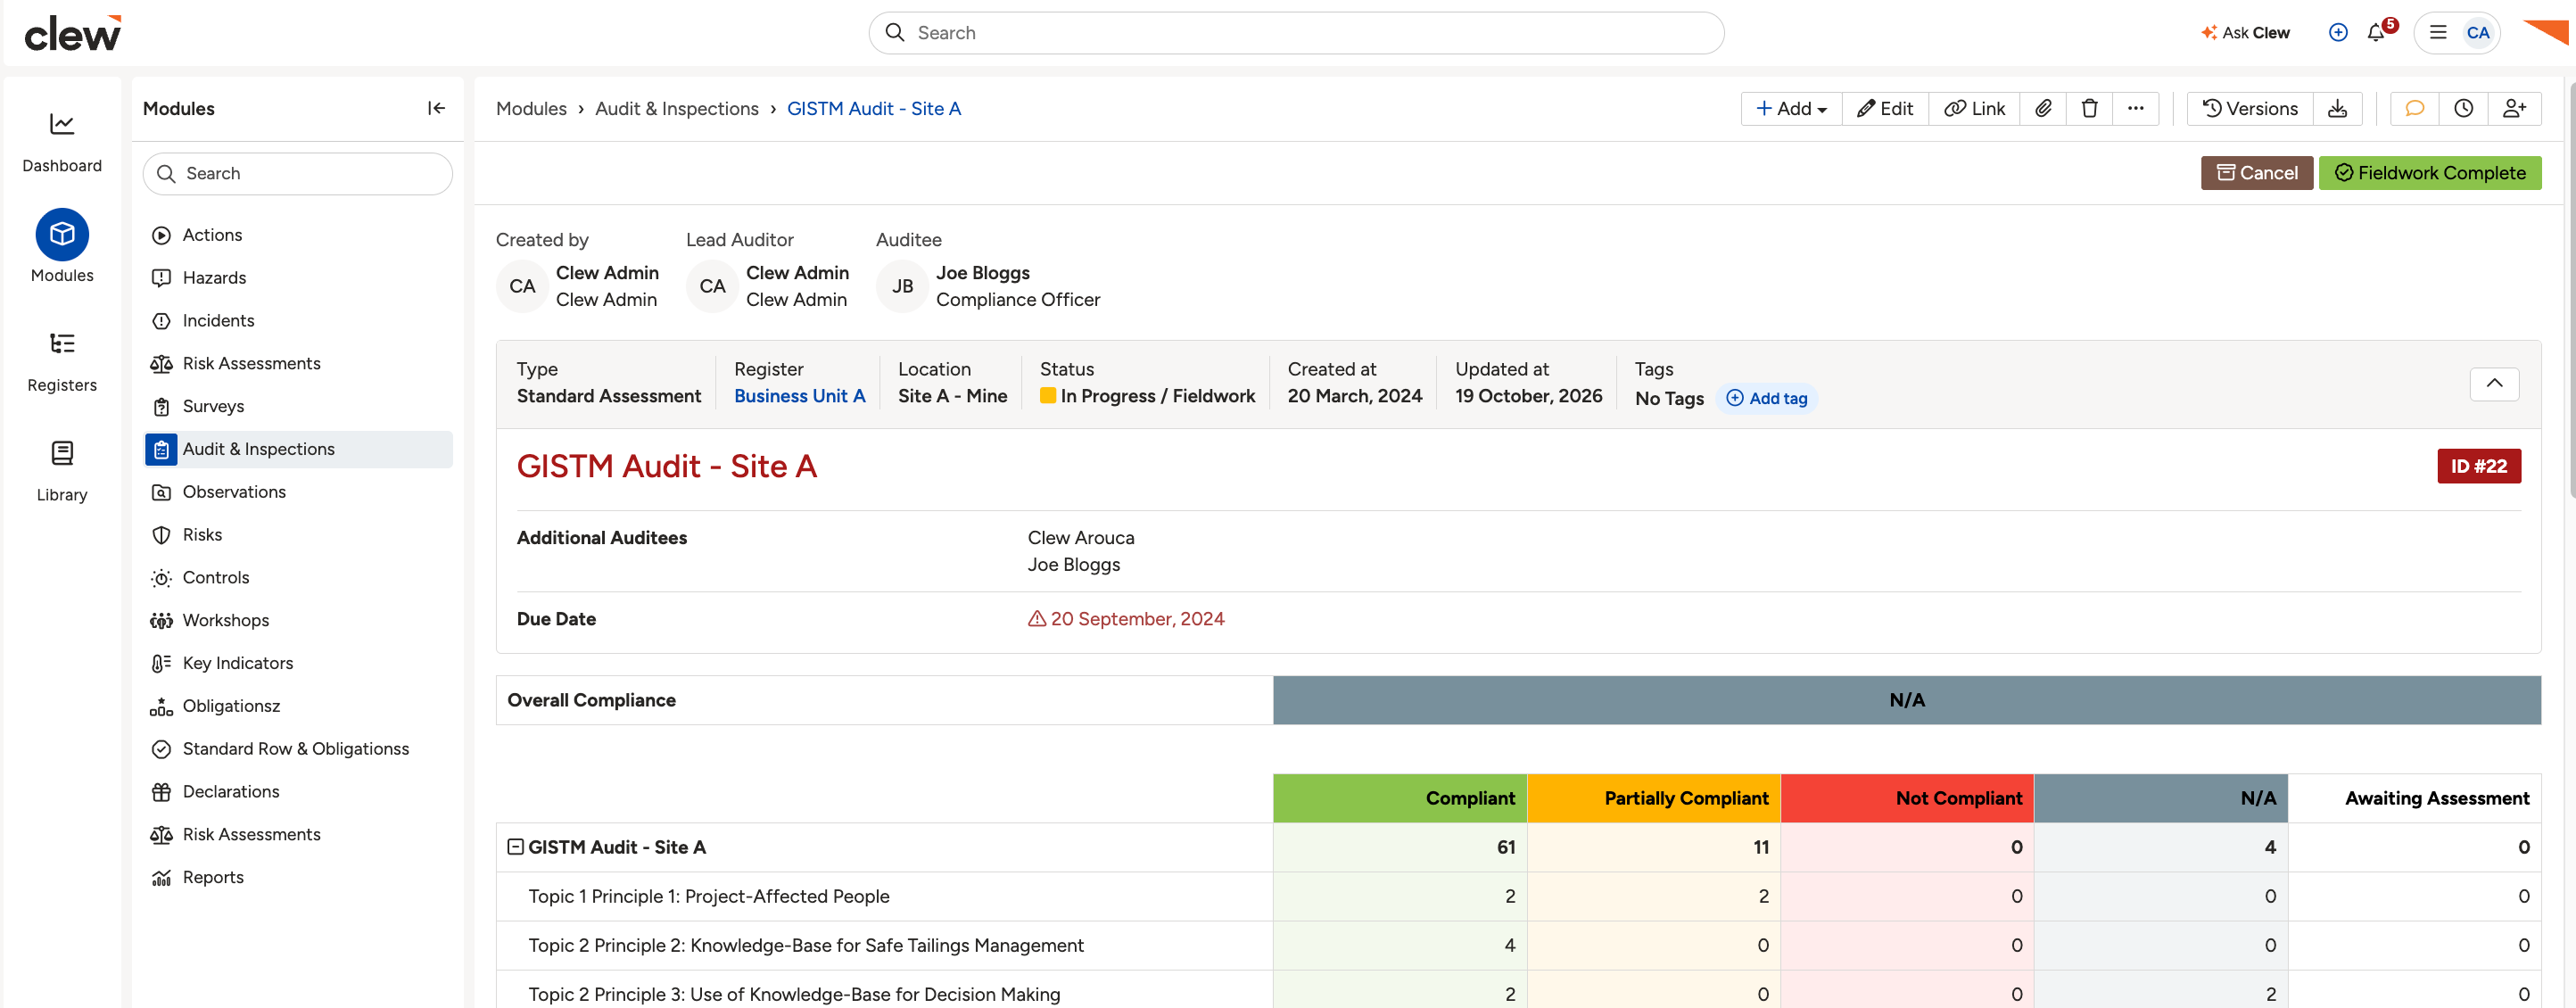Click the GISTM Audit - Site A breadcrumb
The image size is (2576, 1008).
[873, 108]
